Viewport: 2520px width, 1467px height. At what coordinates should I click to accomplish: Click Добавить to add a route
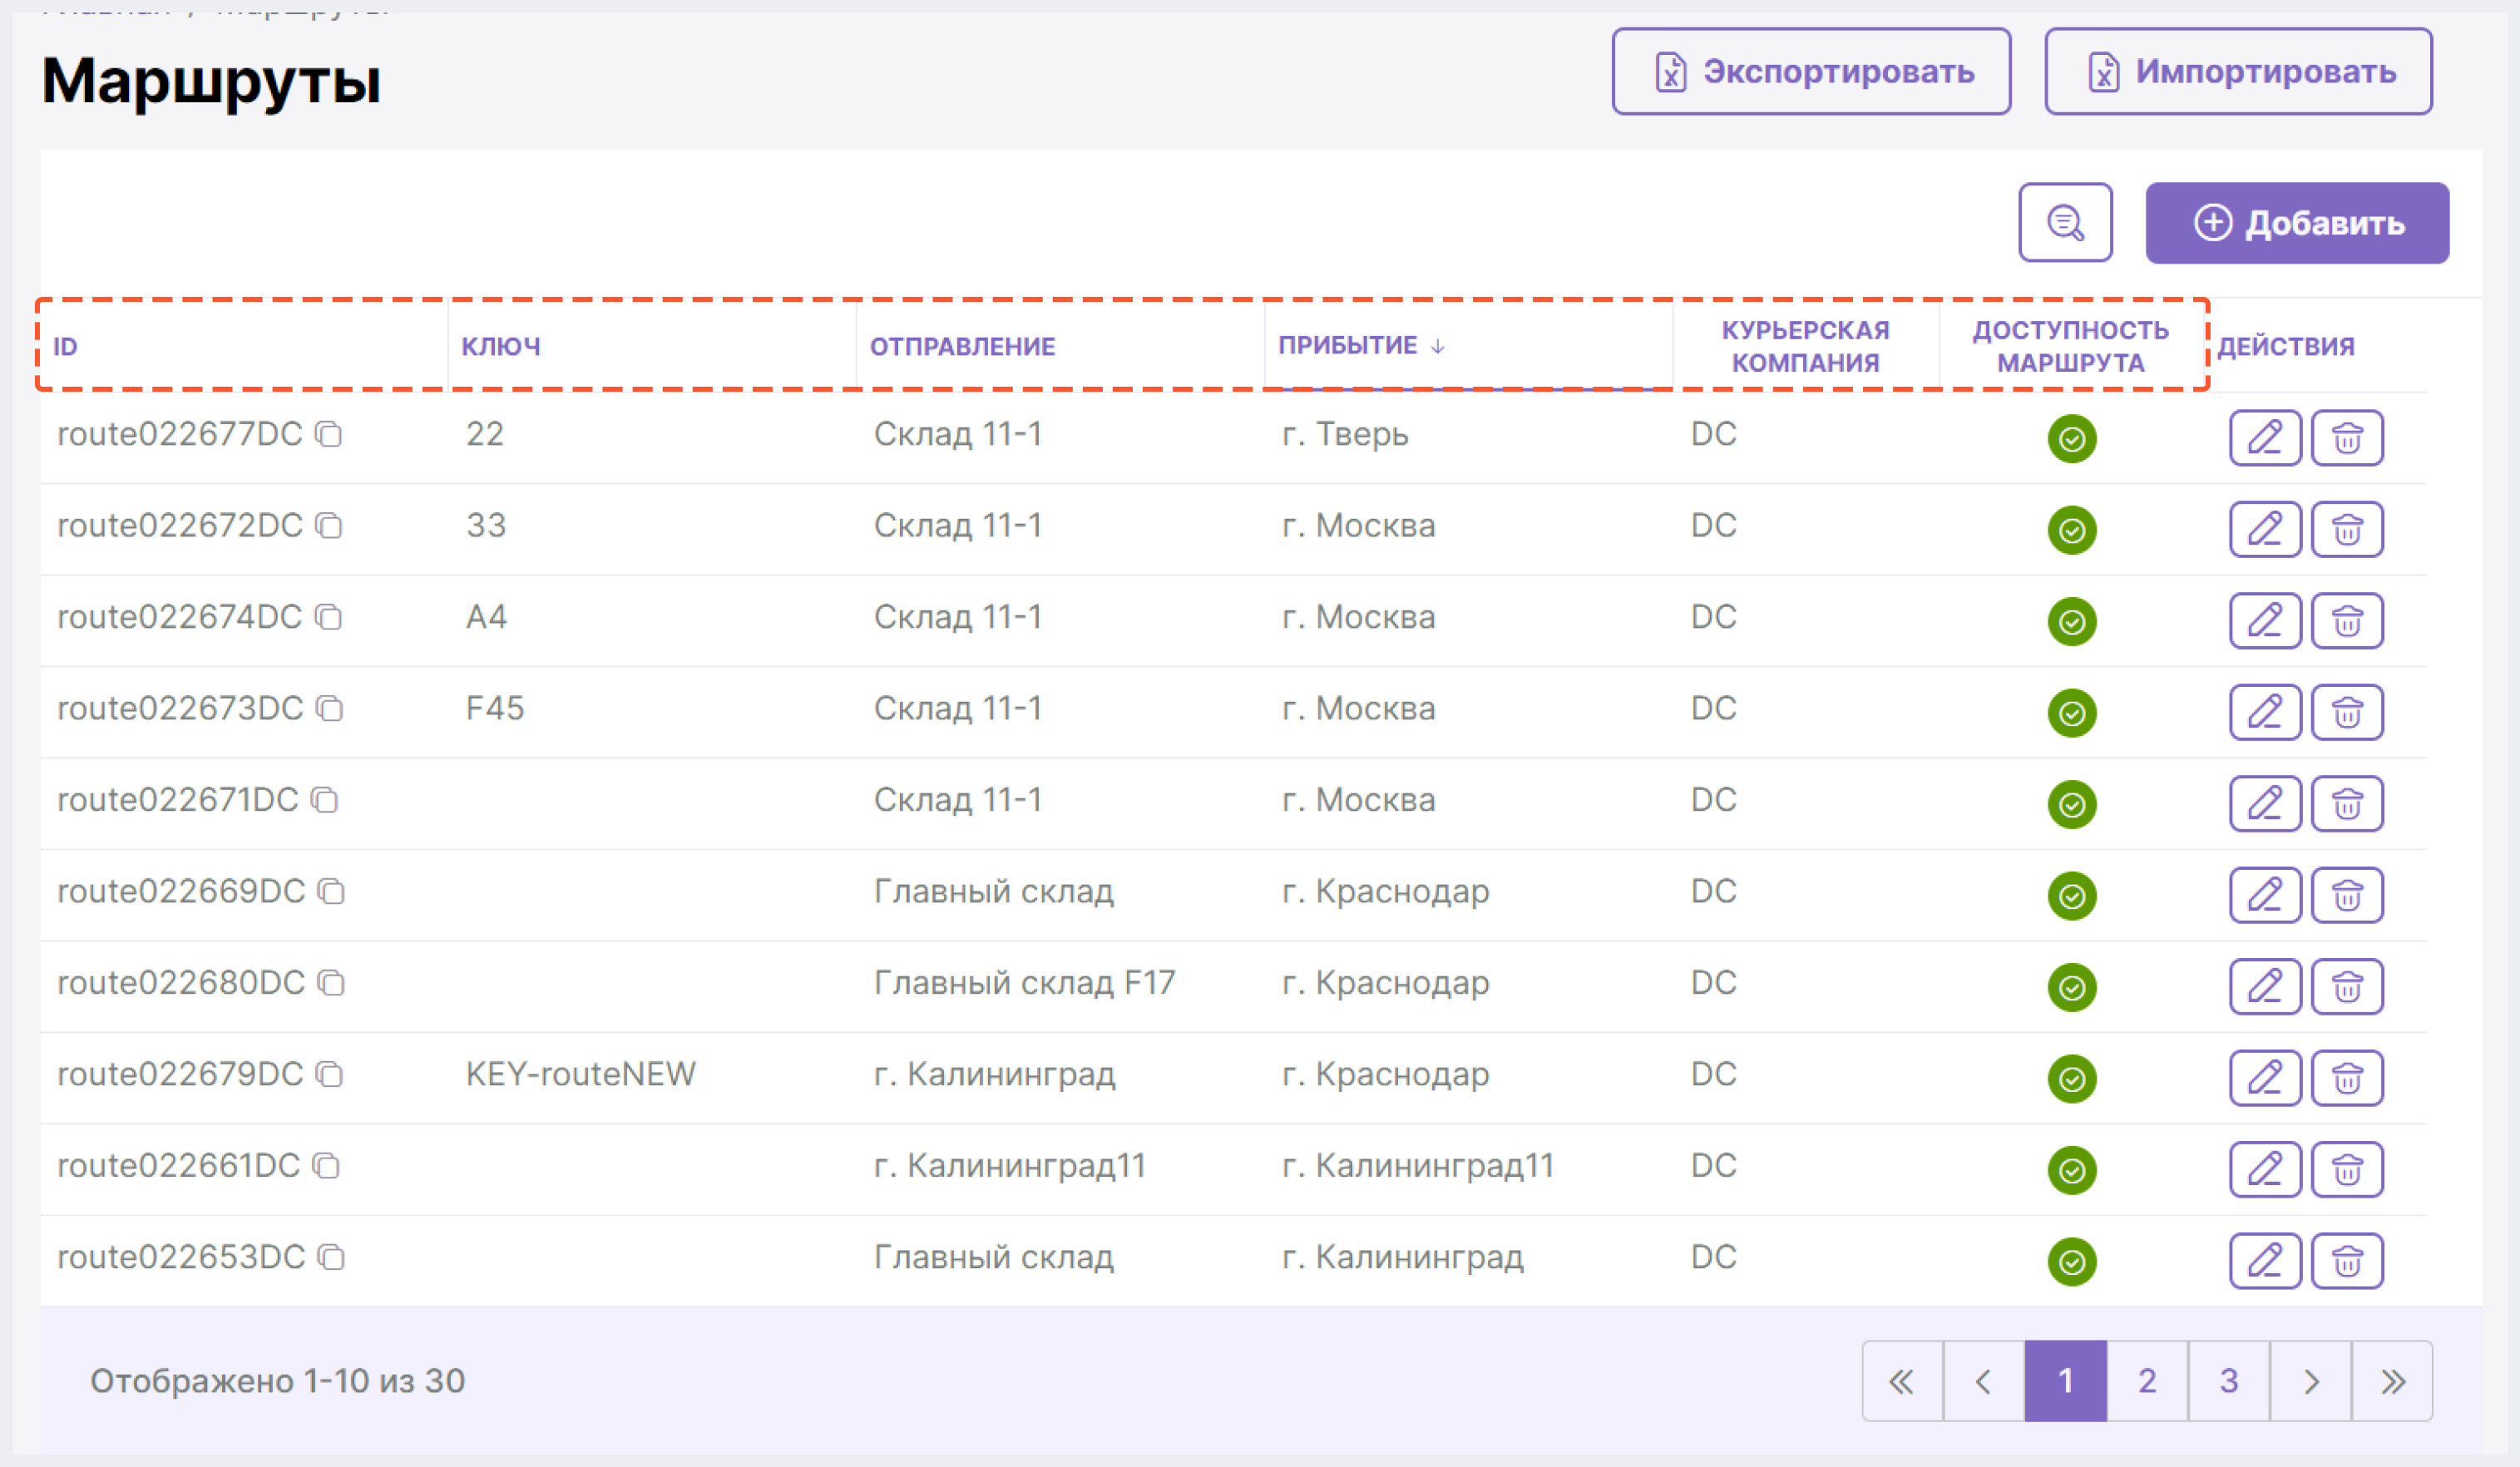[x=2297, y=223]
